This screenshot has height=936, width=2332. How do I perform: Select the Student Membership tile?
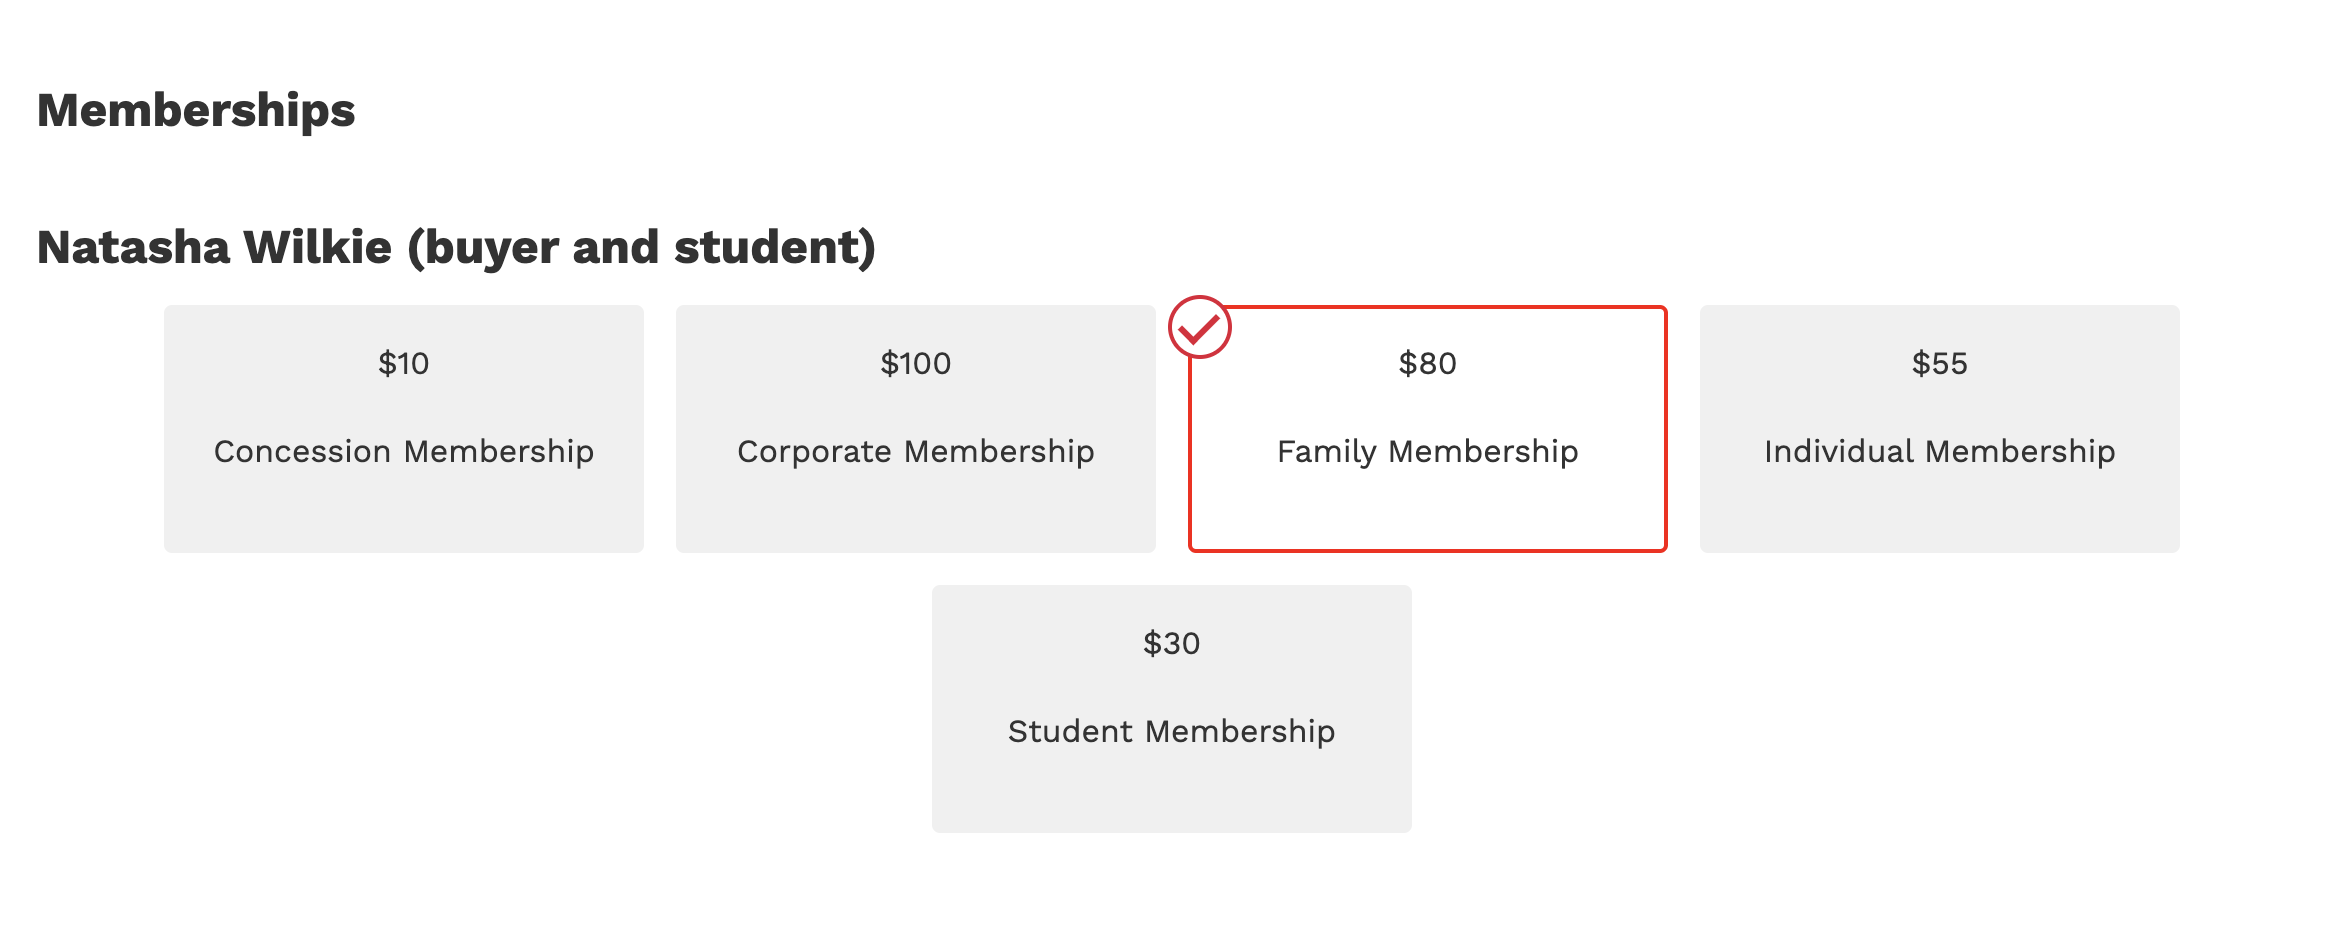tap(1171, 780)
